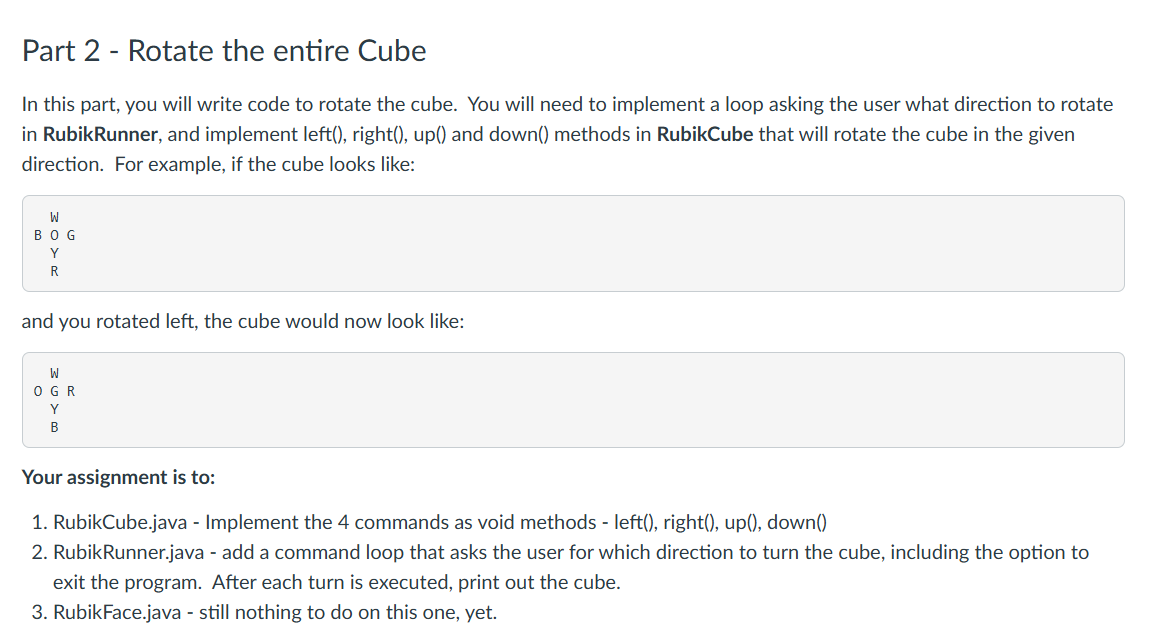Click the heading Part 2 - Rotate the entire Cube
This screenshot has height=639, width=1165.
pos(224,51)
